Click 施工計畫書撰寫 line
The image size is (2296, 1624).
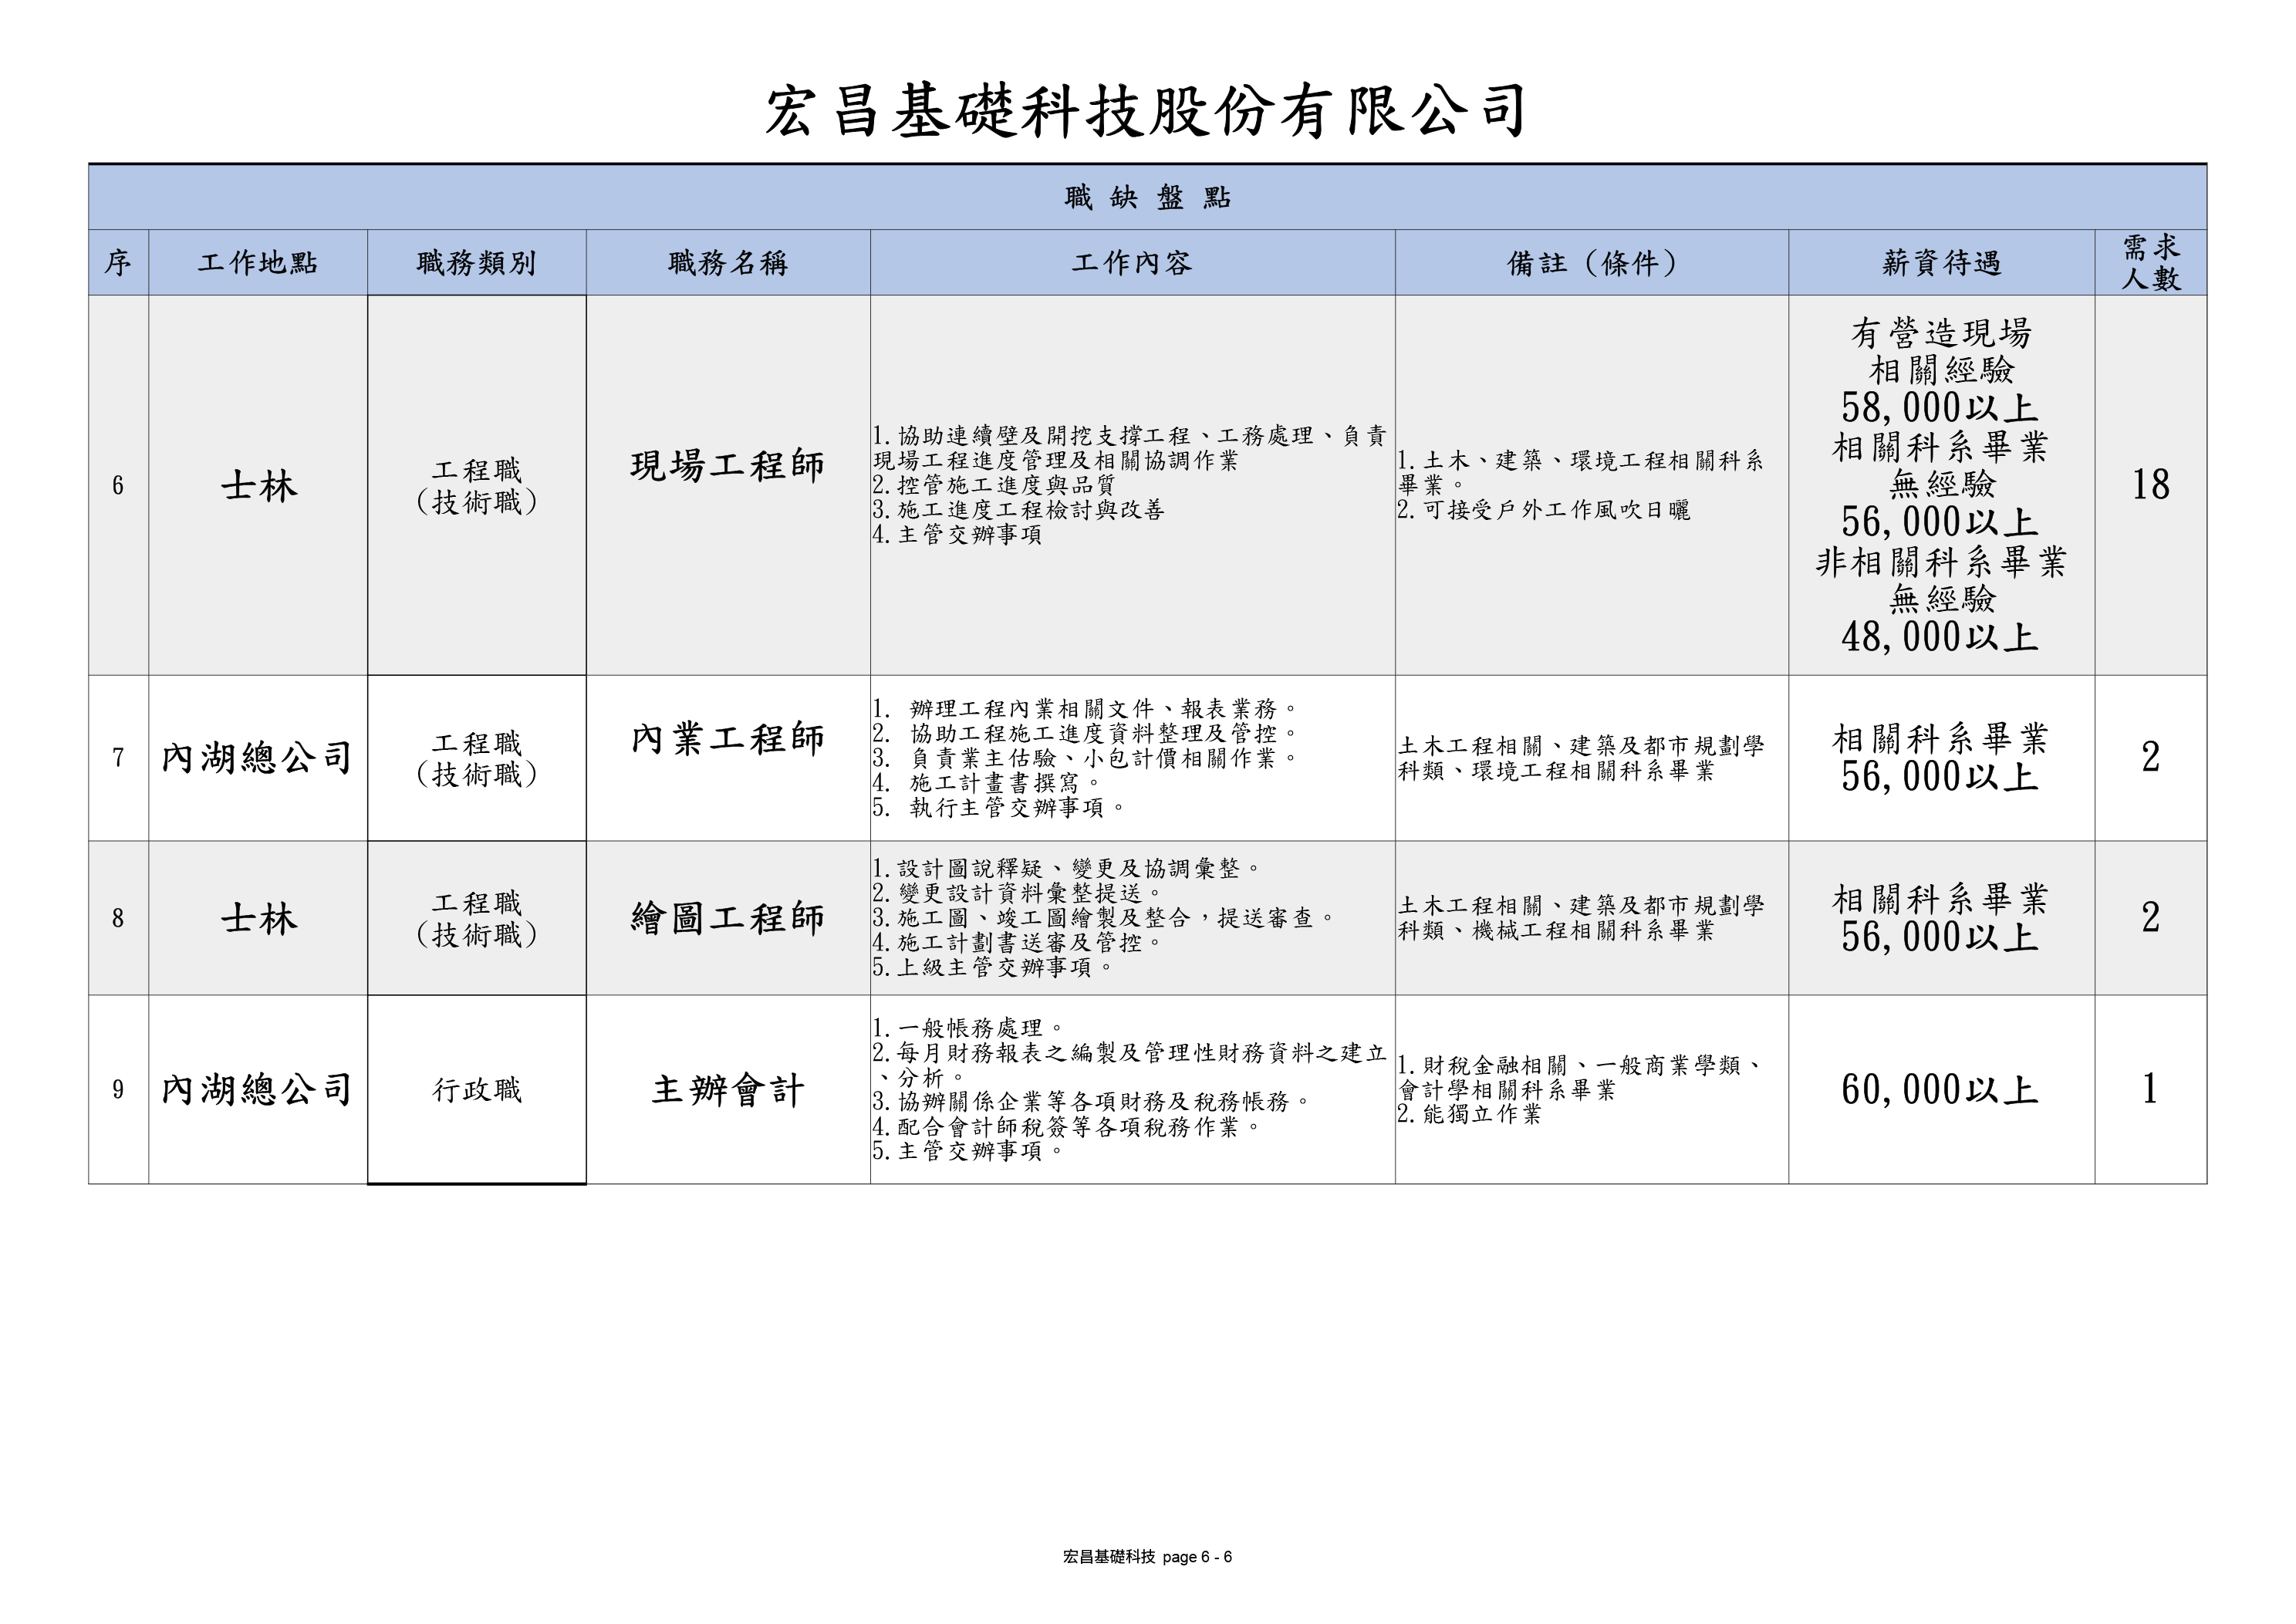987,783
